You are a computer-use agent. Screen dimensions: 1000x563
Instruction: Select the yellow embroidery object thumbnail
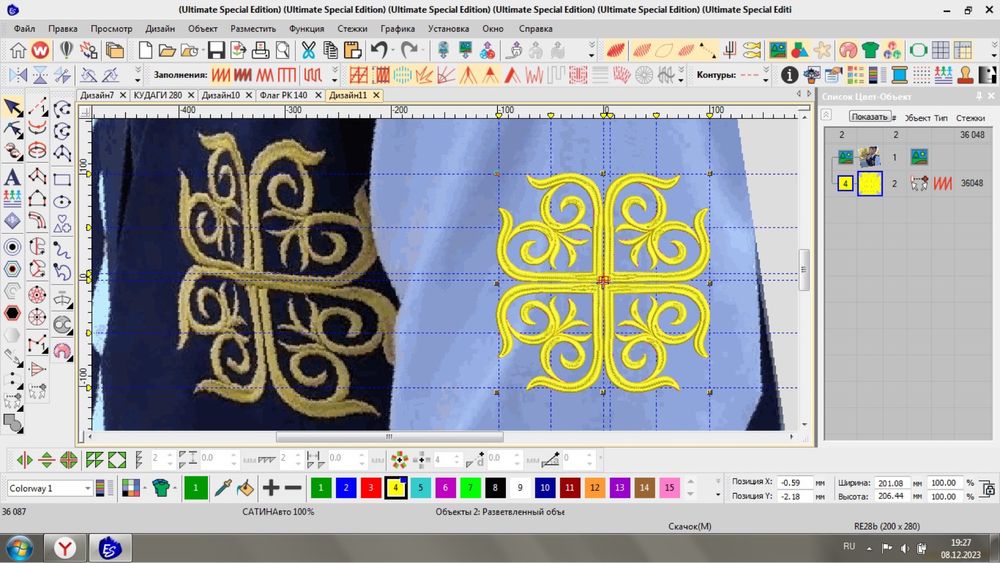[x=870, y=184]
